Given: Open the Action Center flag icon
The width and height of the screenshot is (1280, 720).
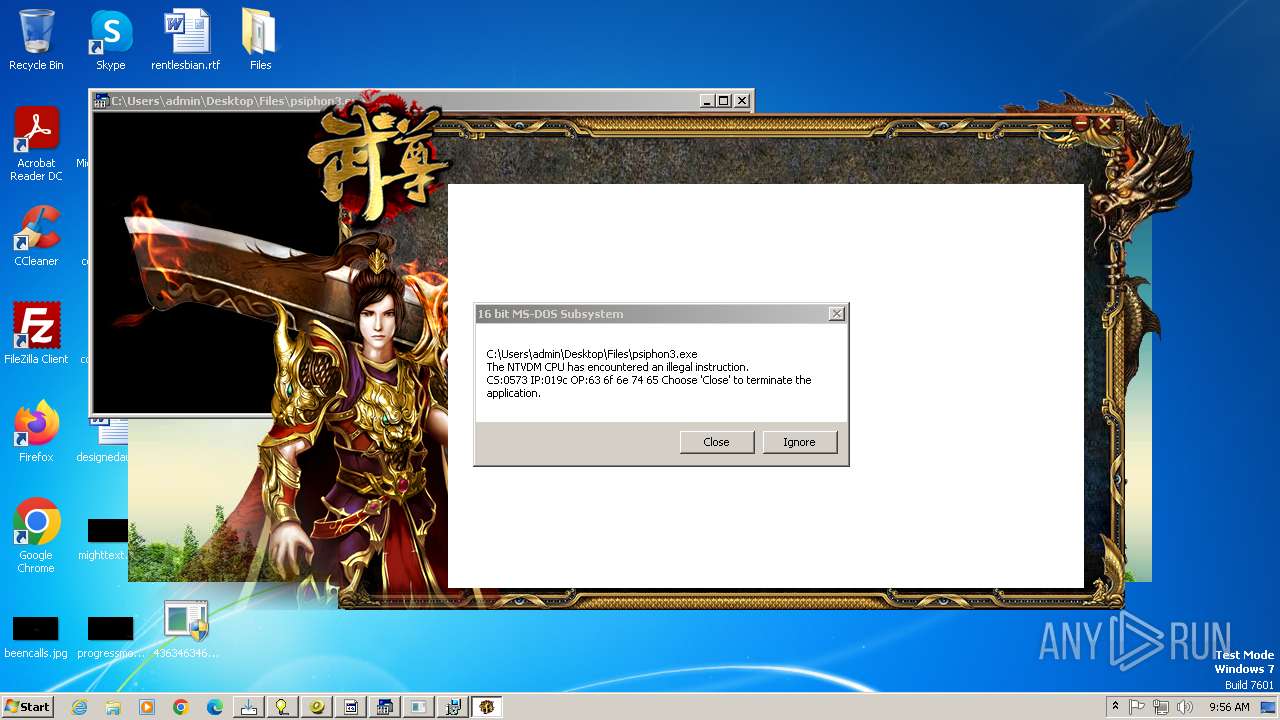Looking at the screenshot, I should click(x=1138, y=707).
